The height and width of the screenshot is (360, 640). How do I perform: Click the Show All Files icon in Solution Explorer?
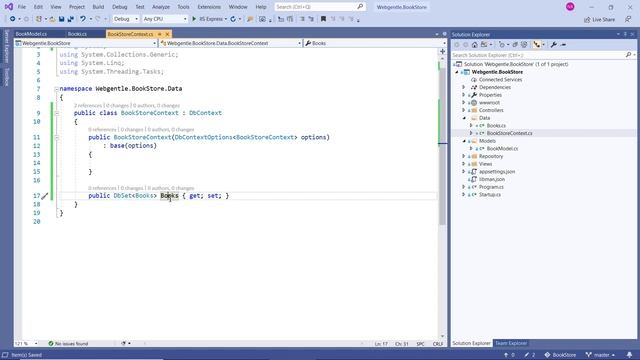[x=524, y=44]
